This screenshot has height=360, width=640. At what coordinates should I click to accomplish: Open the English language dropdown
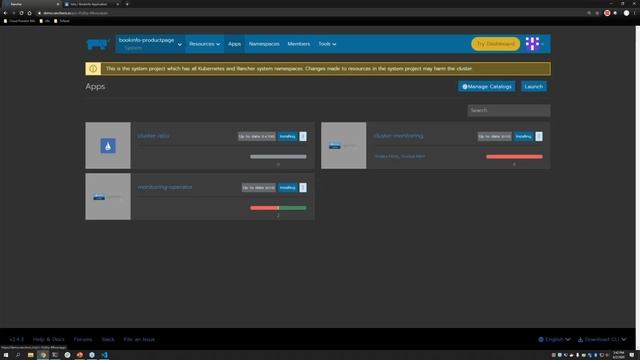[x=554, y=340]
